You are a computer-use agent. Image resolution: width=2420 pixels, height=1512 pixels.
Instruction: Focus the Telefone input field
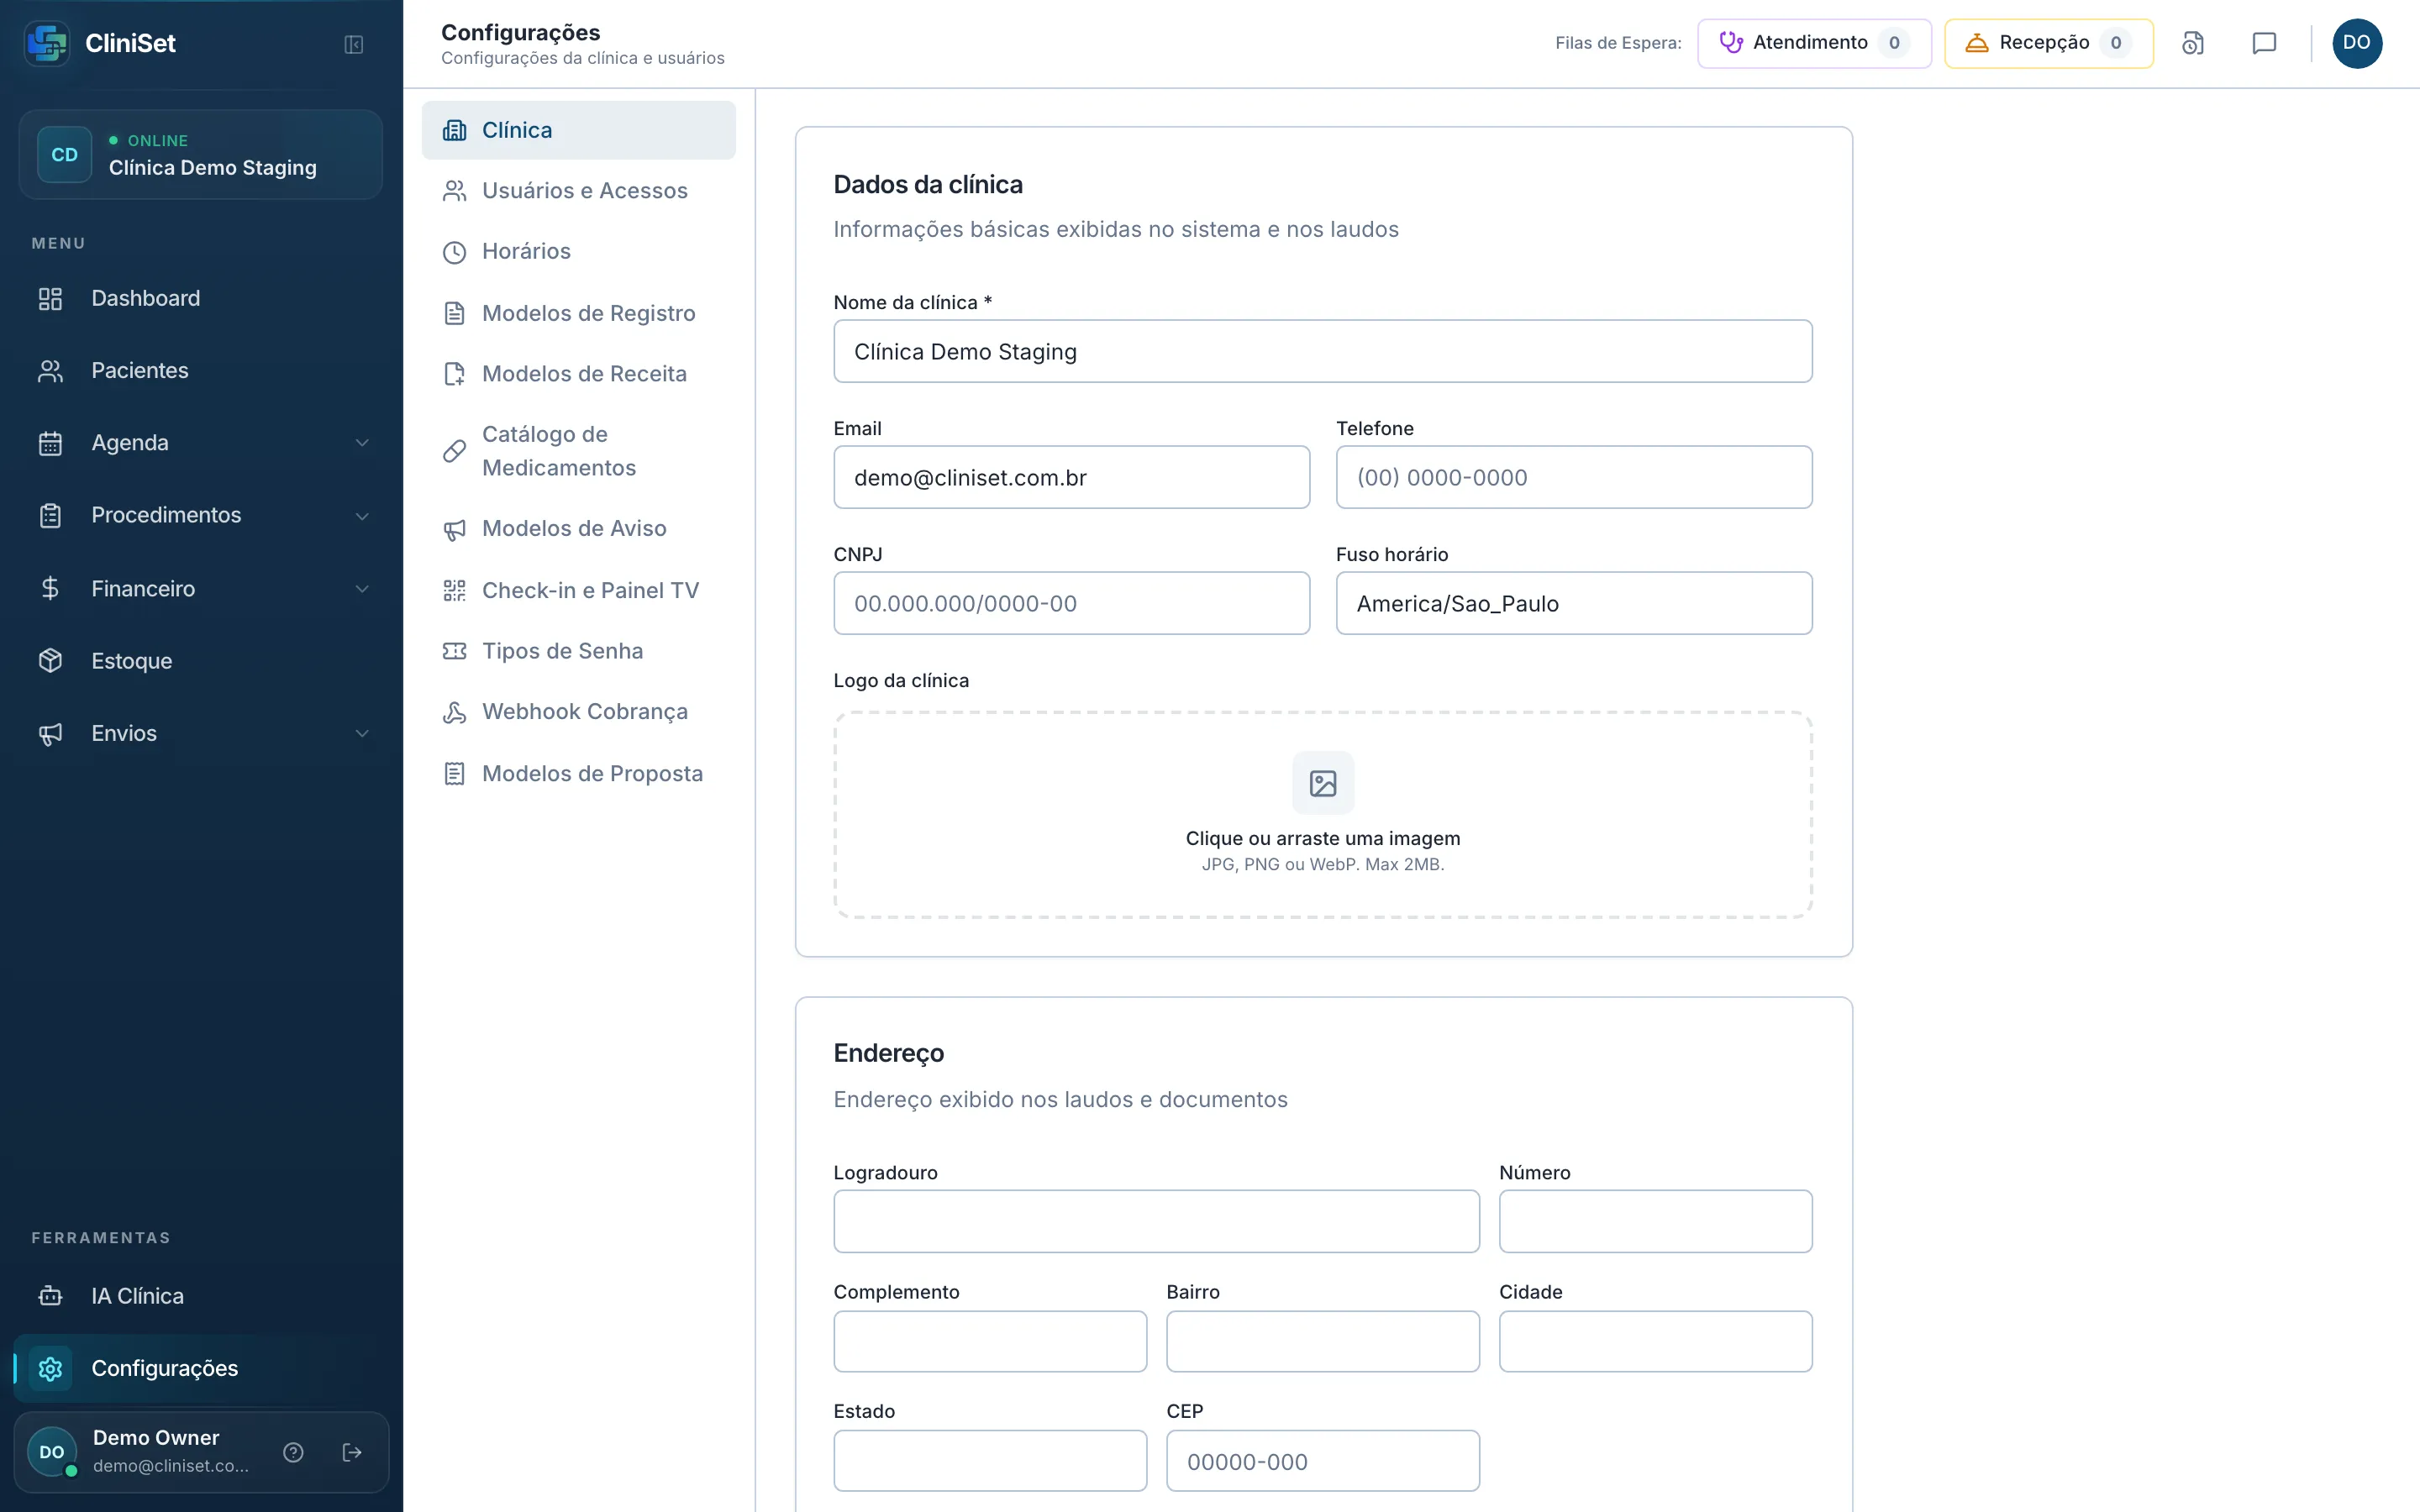click(1574, 477)
